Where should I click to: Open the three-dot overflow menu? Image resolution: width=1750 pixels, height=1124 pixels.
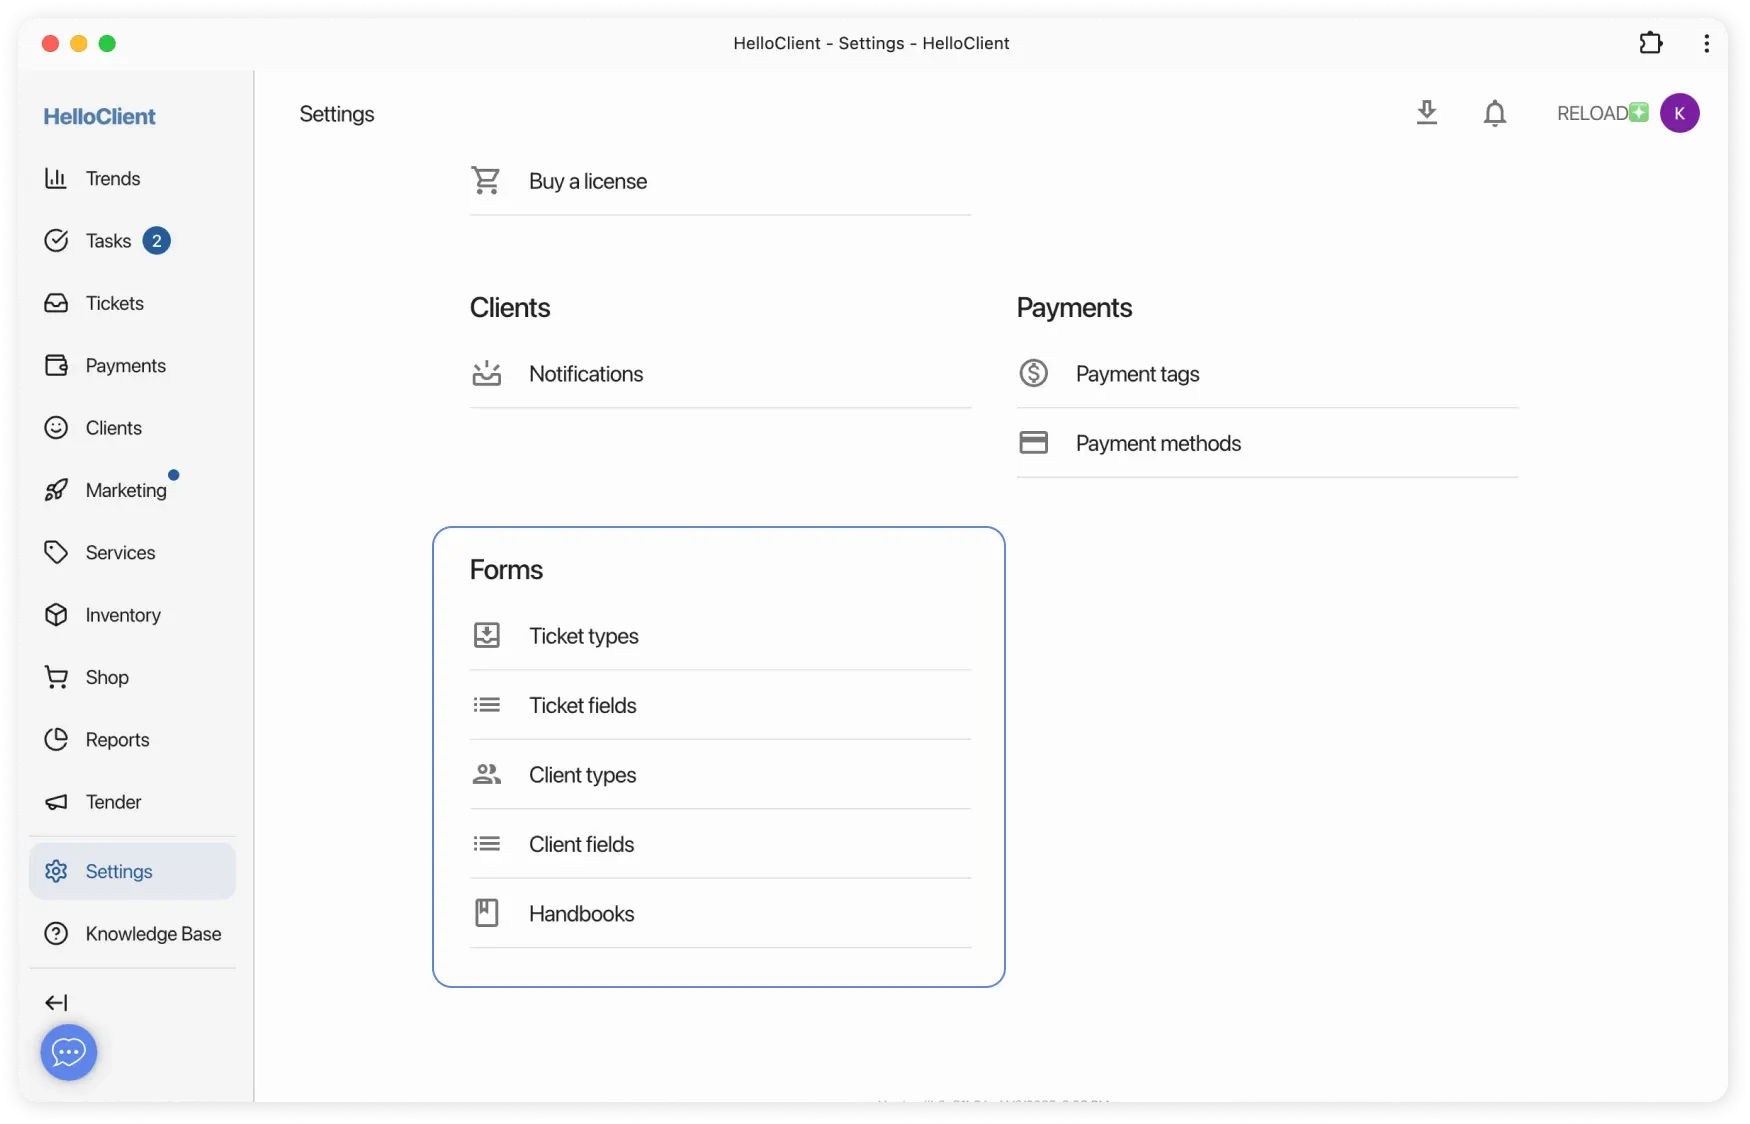pyautogui.click(x=1706, y=42)
